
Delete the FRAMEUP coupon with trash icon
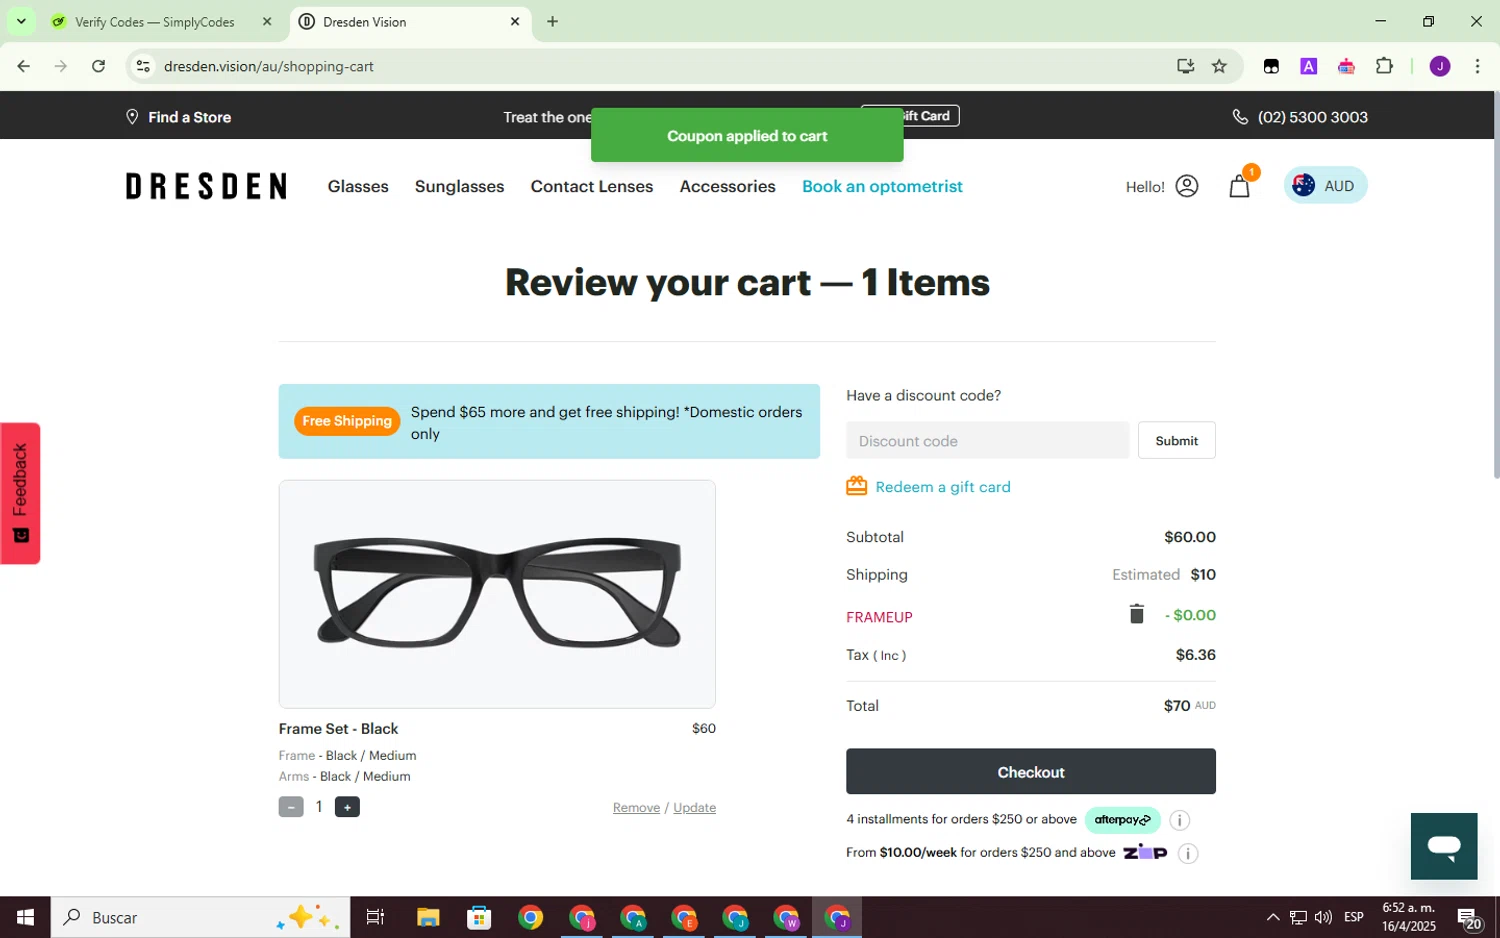pyautogui.click(x=1136, y=614)
